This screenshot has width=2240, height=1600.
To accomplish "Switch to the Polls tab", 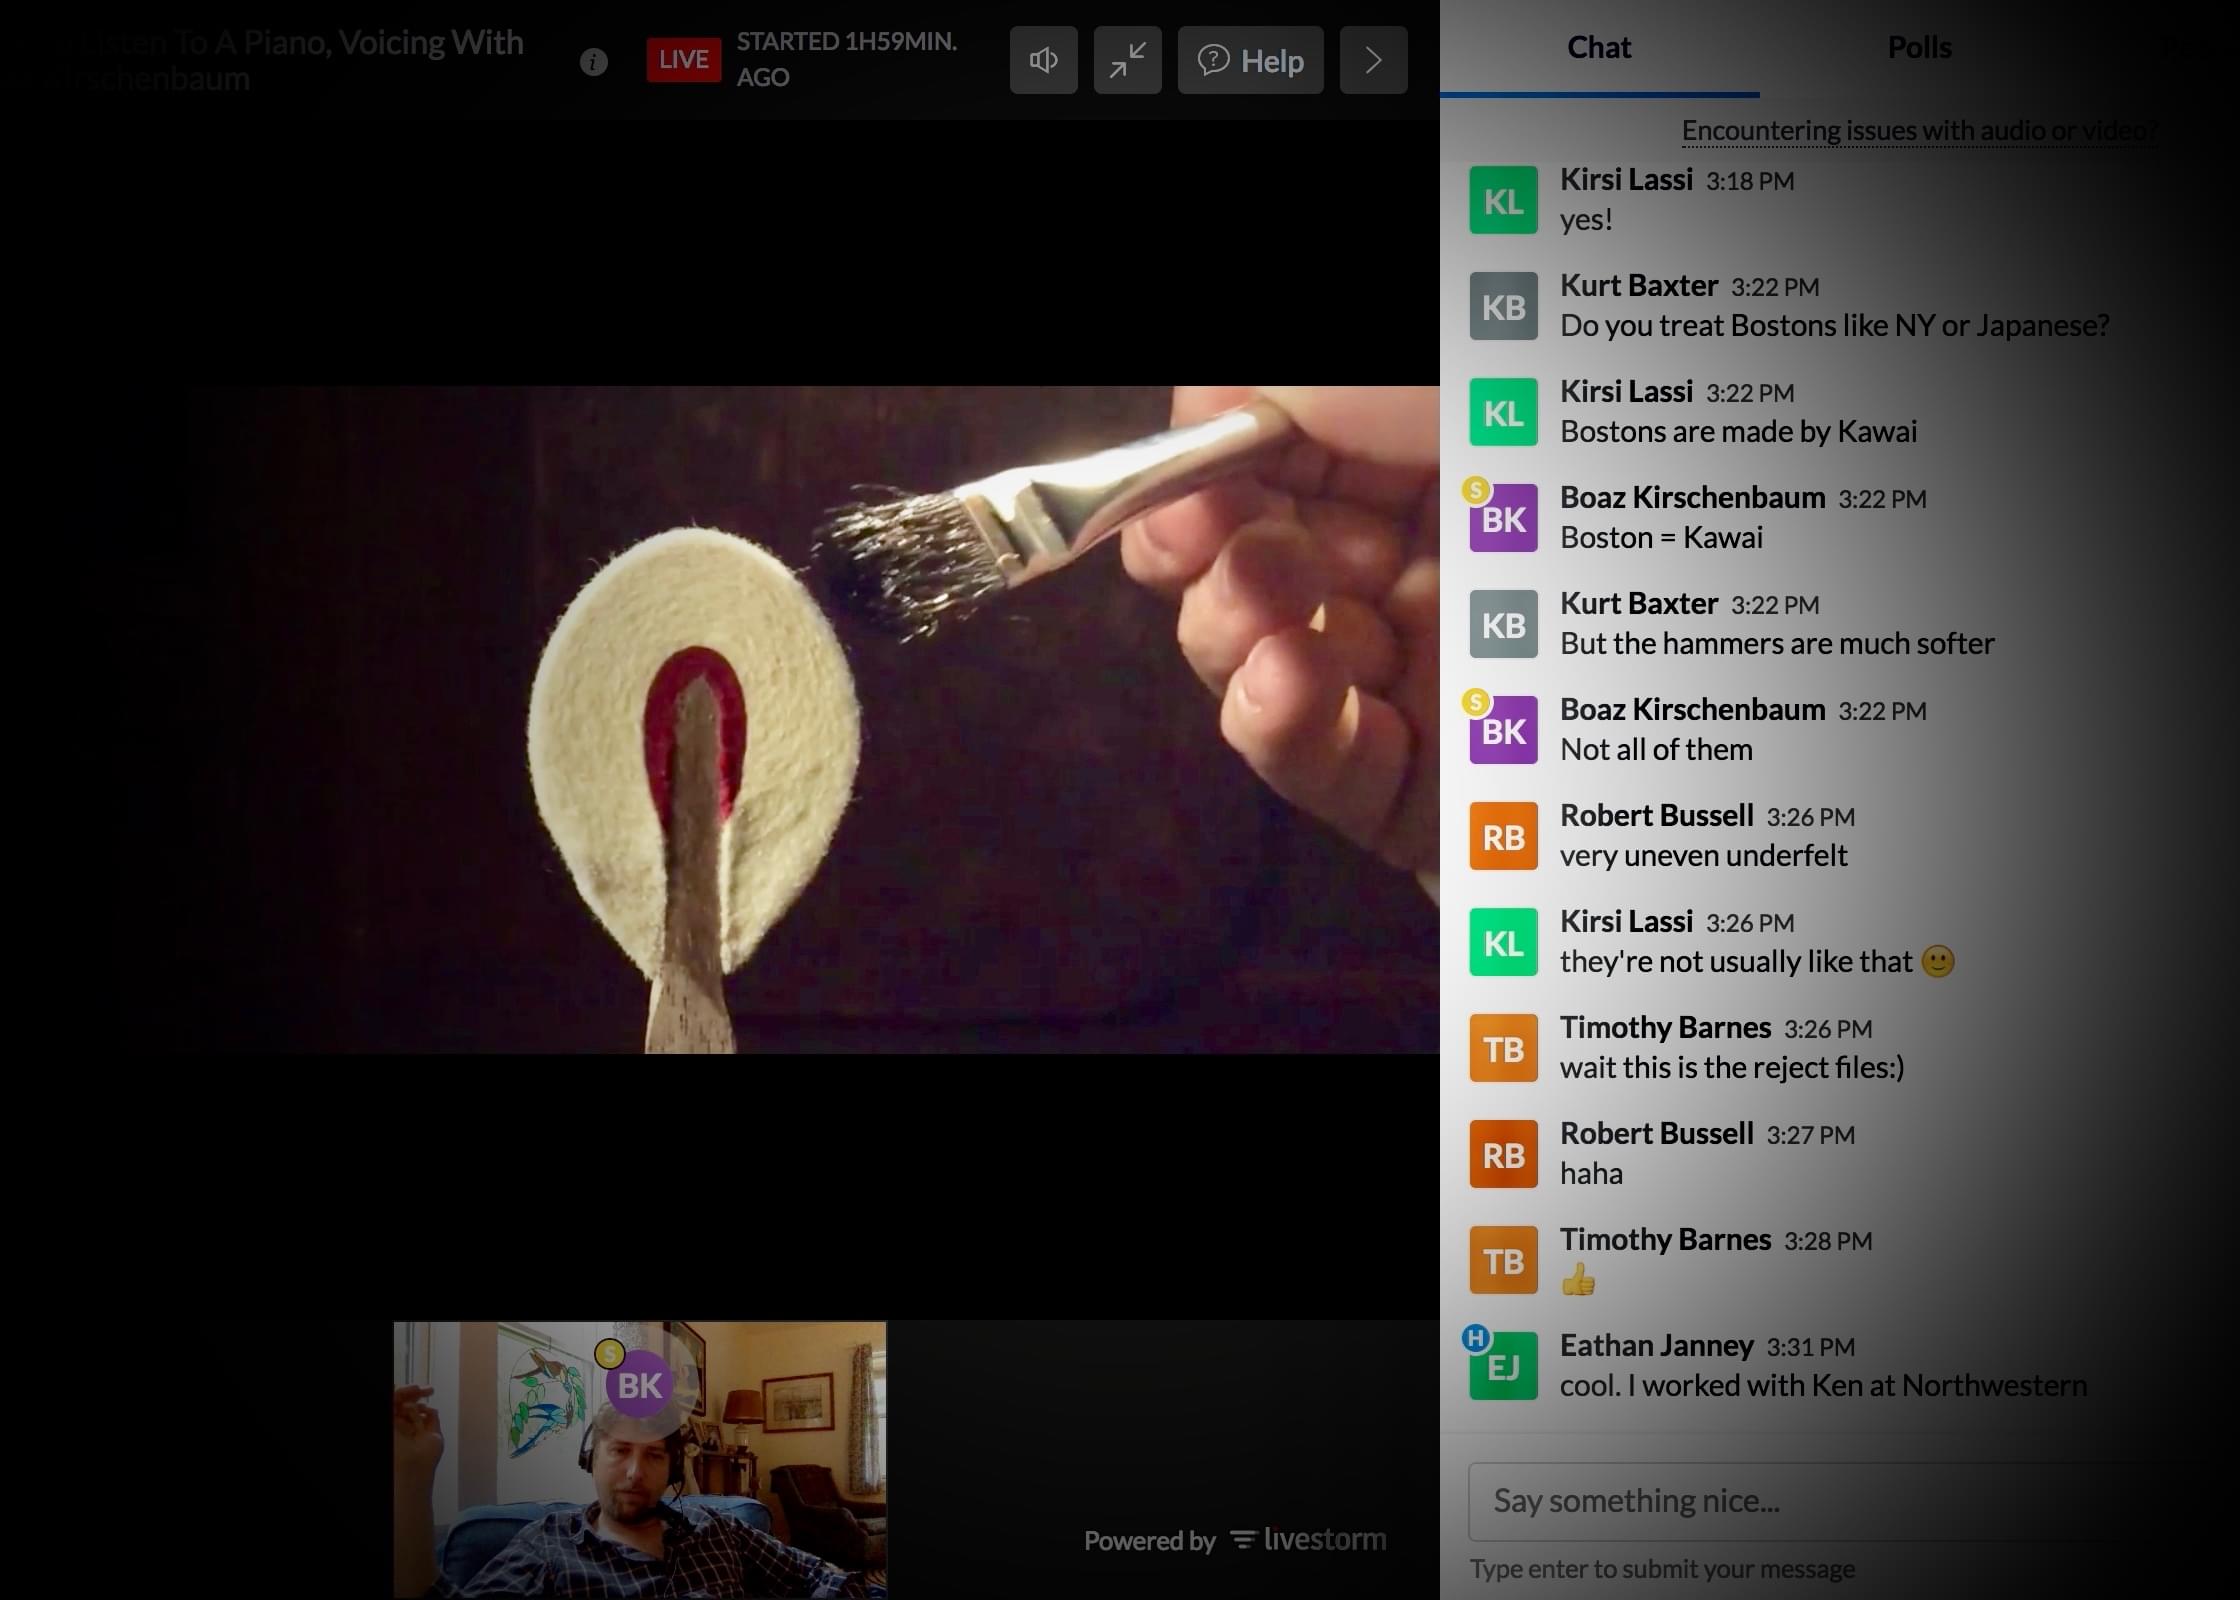I will click(x=1918, y=48).
